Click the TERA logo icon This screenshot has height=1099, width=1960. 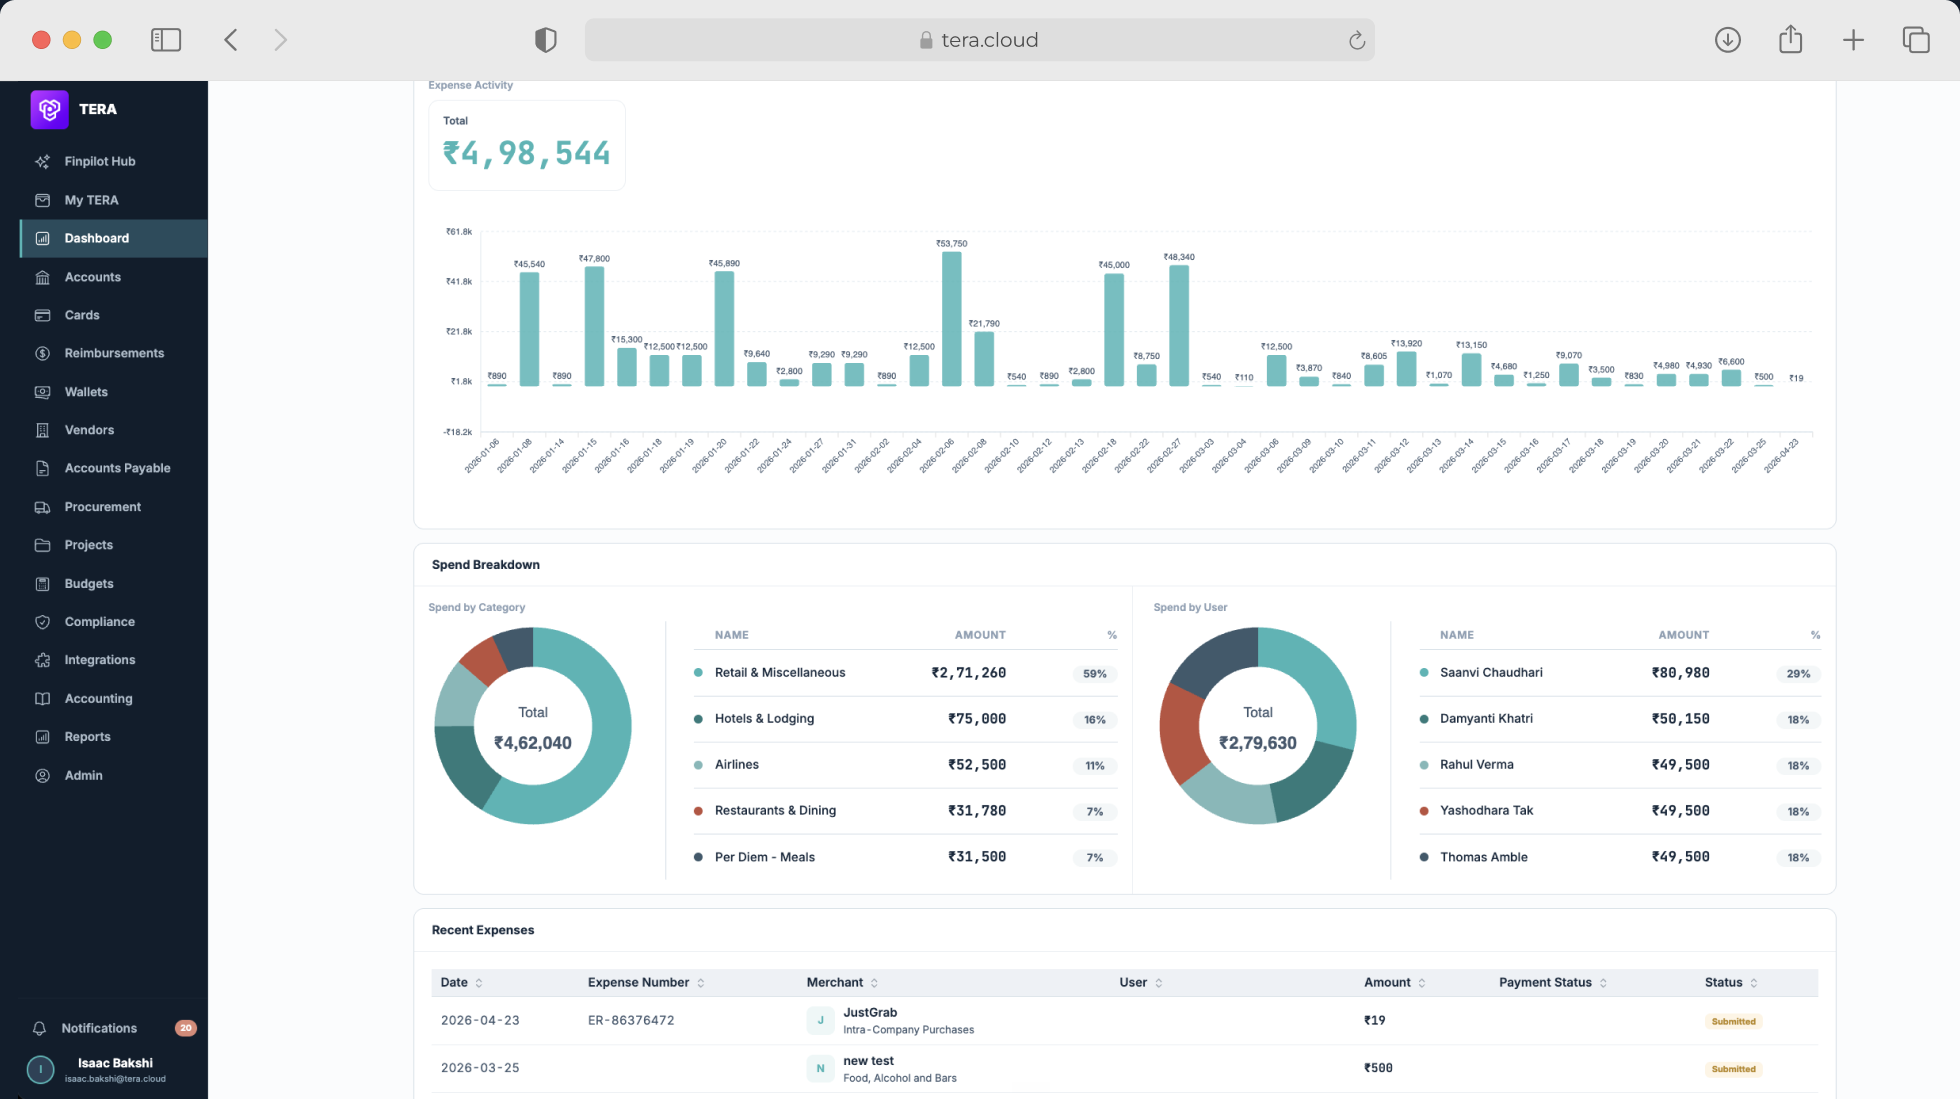coord(49,109)
